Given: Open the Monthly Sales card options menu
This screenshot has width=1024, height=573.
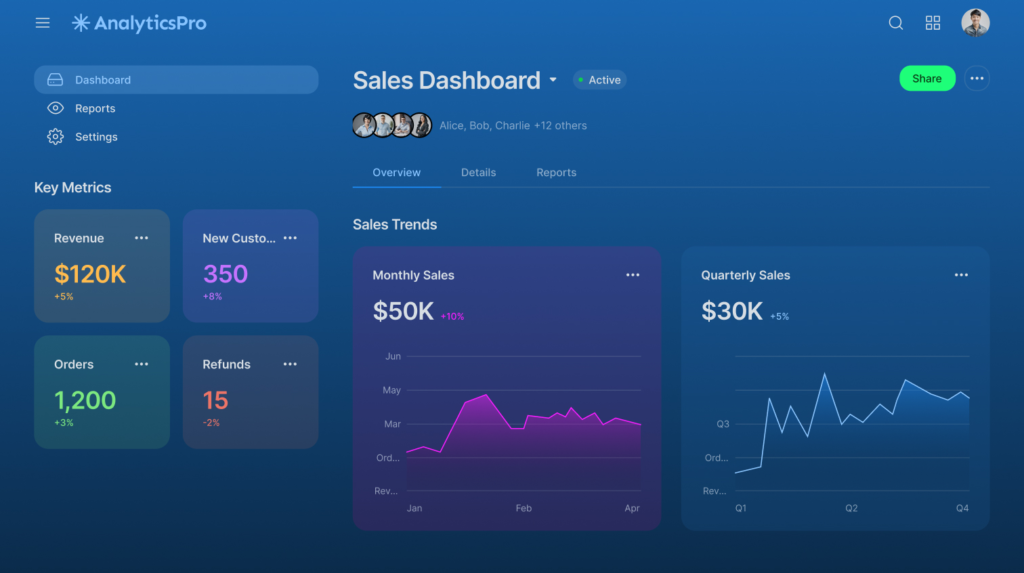Looking at the screenshot, I should point(633,275).
